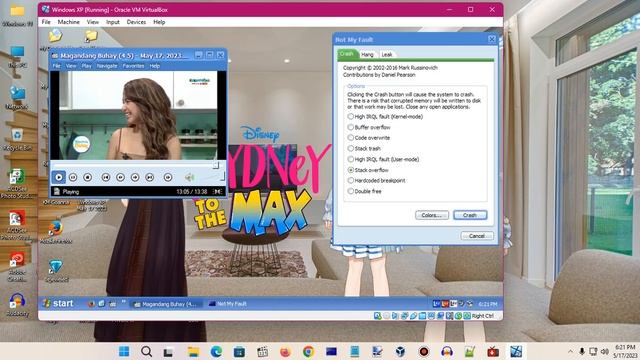The height and width of the screenshot is (360, 640).
Task: Select the Crash tab in Not My Fault
Action: [x=347, y=54]
